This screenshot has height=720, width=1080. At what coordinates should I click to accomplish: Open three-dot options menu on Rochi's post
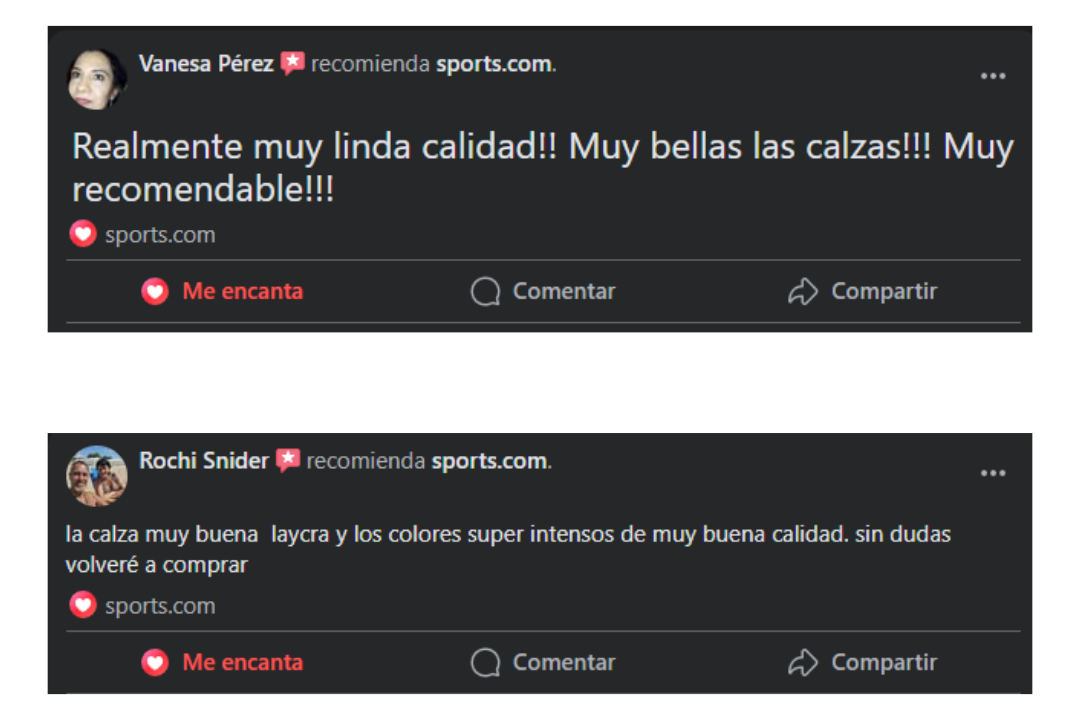click(993, 473)
